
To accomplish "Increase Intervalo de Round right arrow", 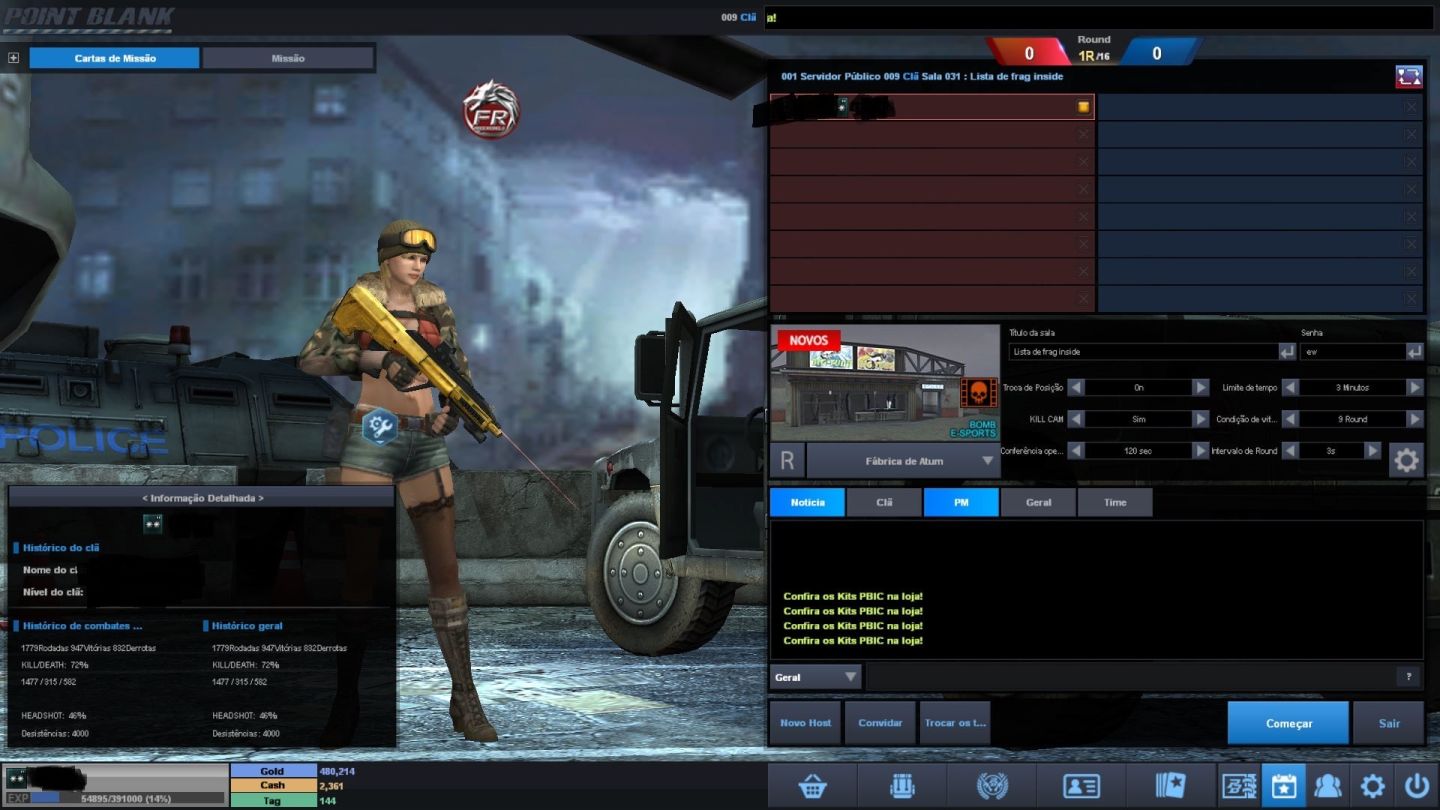I will [1373, 451].
